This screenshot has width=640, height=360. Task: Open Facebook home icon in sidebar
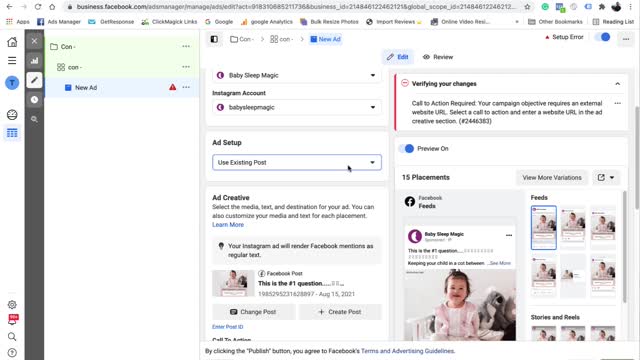coord(12,42)
